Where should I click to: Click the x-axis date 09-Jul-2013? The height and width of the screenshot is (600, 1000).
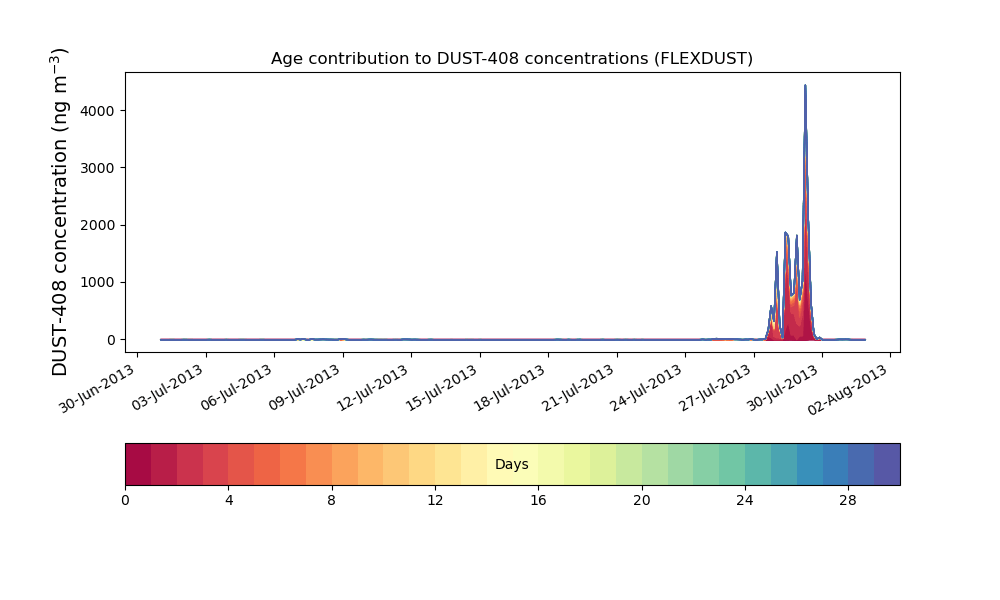coord(304,387)
